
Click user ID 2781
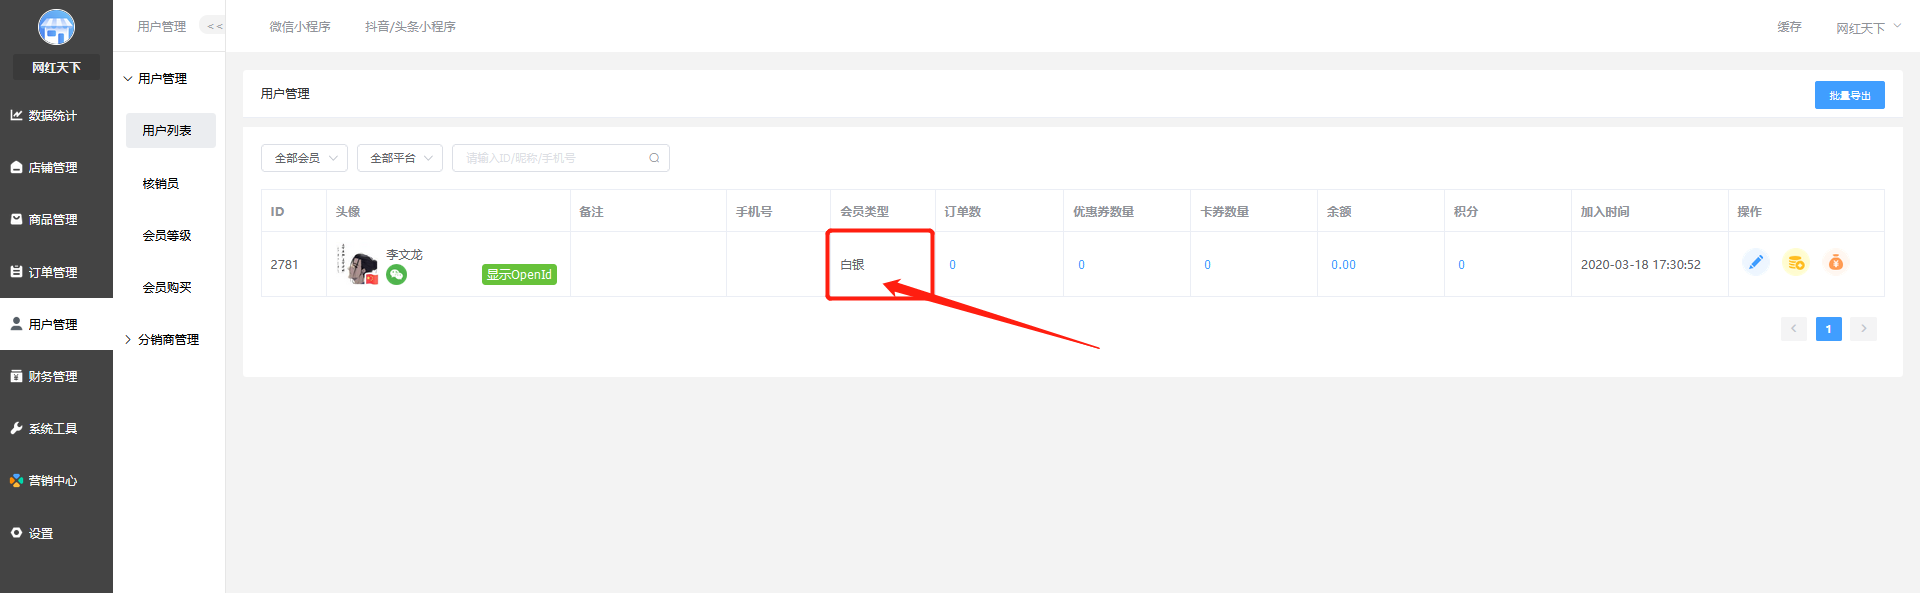284,265
